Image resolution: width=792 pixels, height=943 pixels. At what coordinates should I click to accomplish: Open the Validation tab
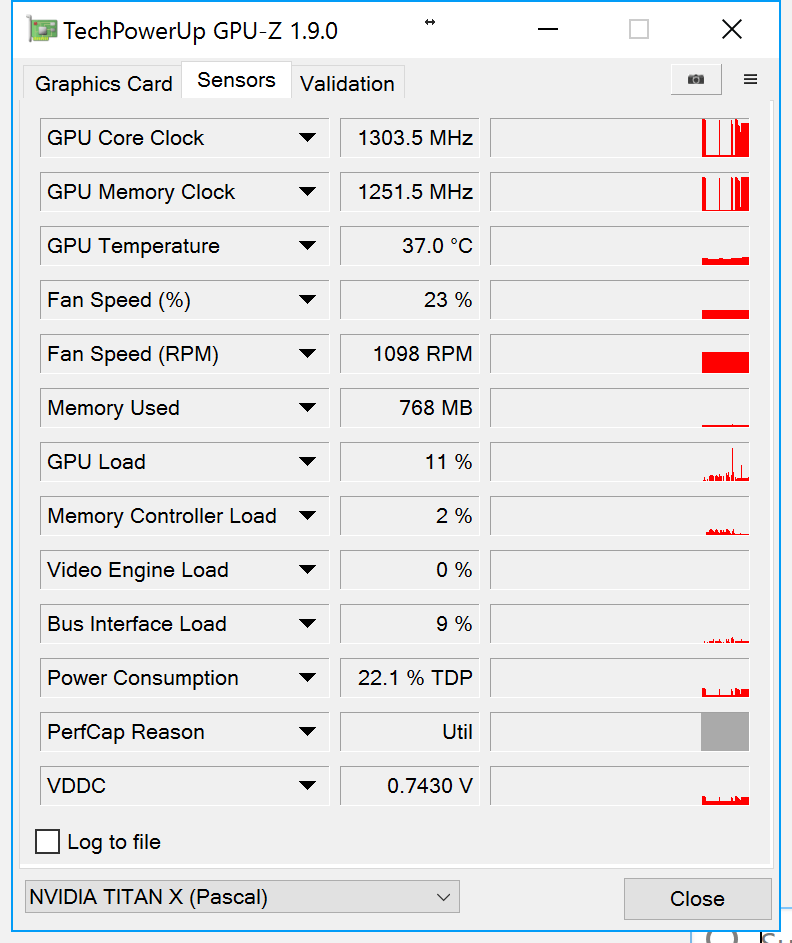click(347, 84)
